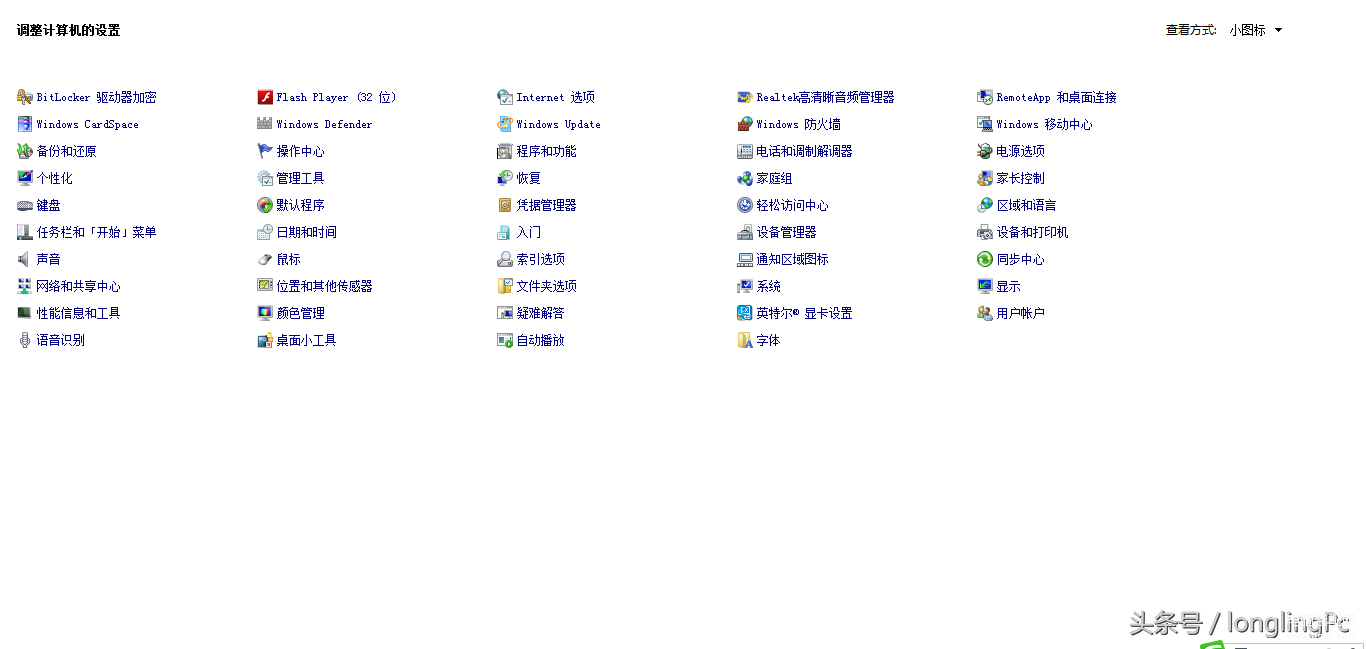Open the 日期和时间 link

307,232
